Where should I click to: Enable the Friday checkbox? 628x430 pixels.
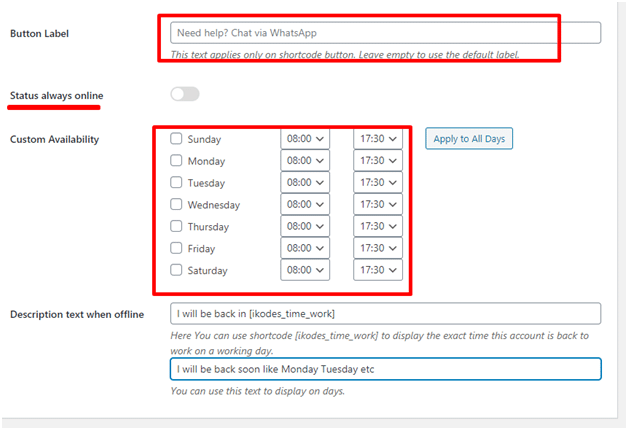(x=177, y=248)
